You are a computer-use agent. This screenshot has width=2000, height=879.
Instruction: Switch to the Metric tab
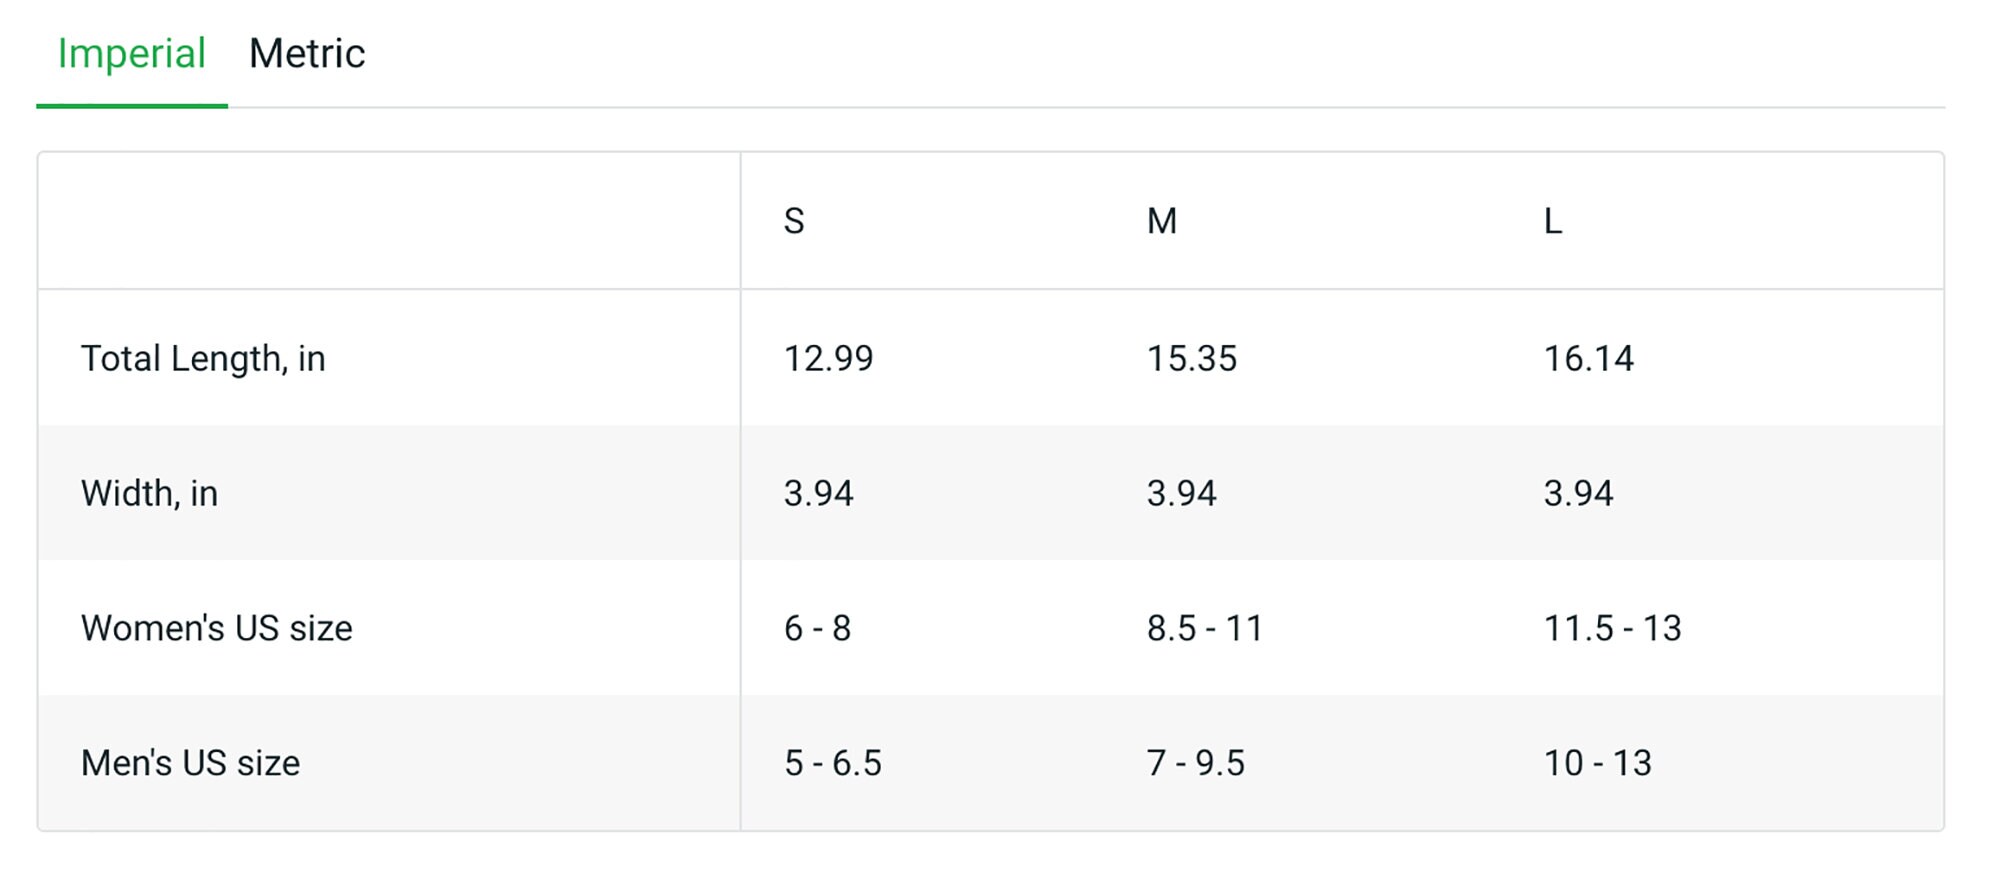click(307, 54)
